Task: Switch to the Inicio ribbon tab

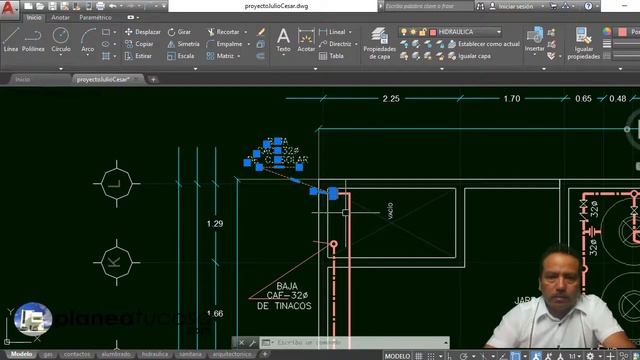Action: pos(33,18)
